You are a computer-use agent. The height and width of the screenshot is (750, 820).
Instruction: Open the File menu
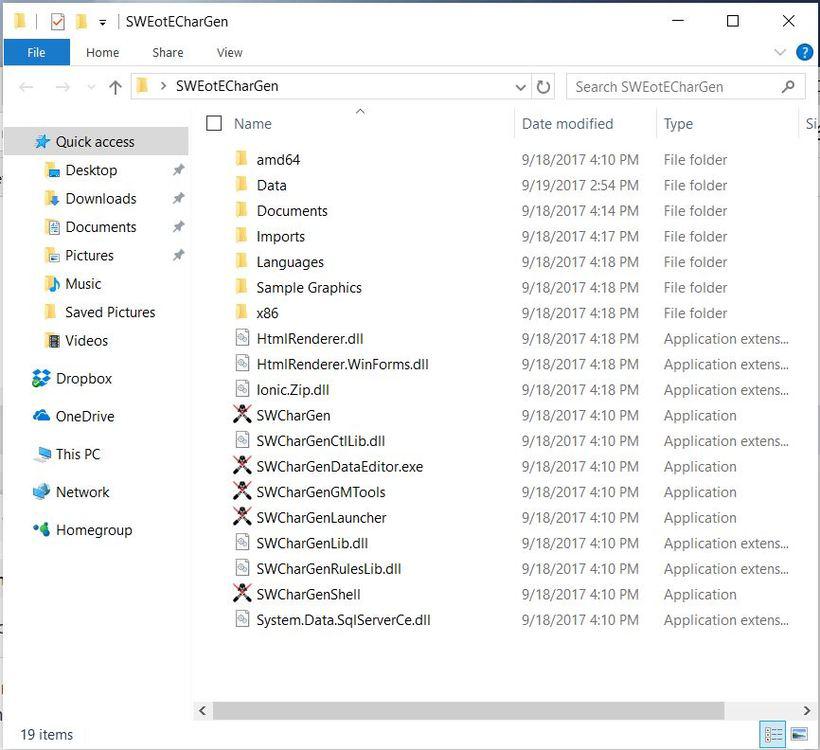coord(36,52)
